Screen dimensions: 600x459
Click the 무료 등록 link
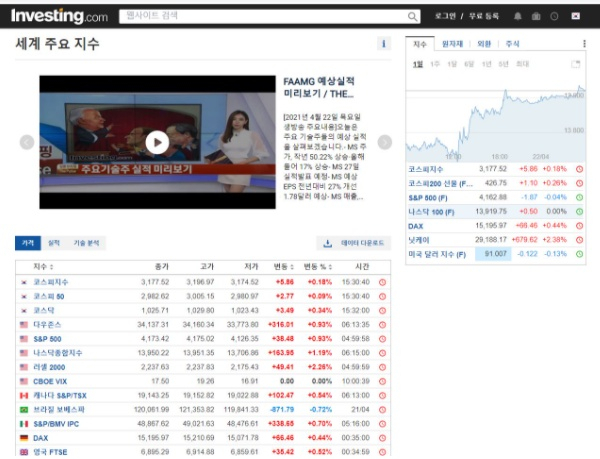click(x=484, y=16)
